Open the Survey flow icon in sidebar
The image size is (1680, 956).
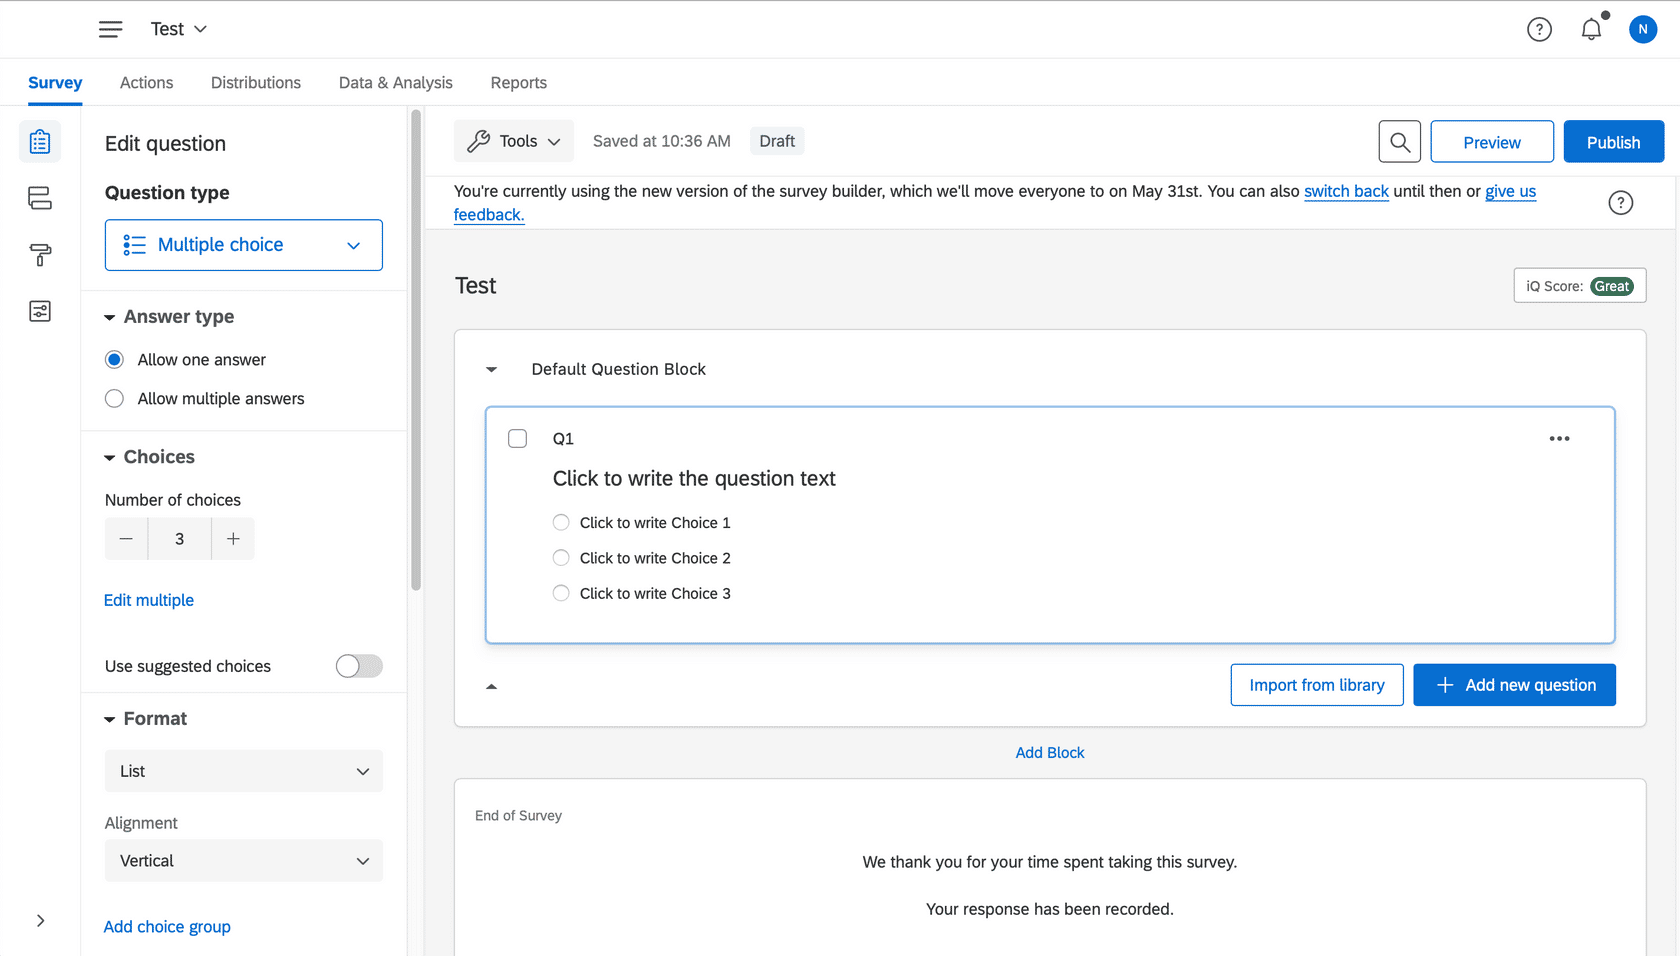40,198
